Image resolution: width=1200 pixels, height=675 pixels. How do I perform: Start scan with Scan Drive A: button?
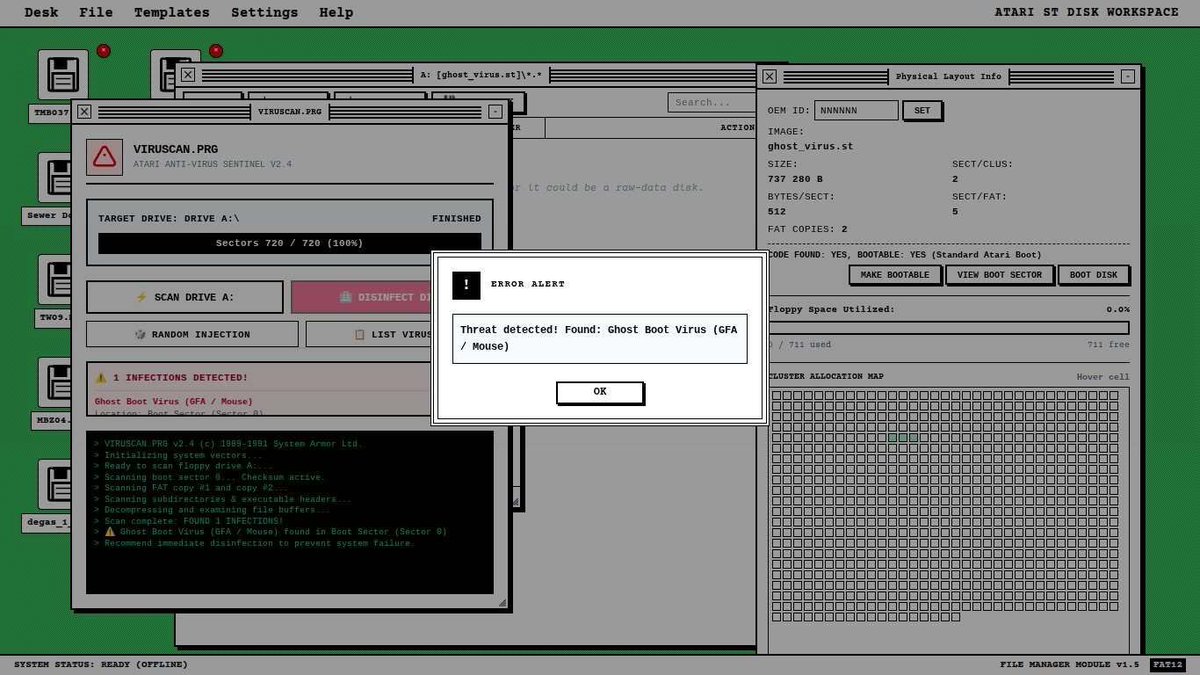(x=185, y=297)
